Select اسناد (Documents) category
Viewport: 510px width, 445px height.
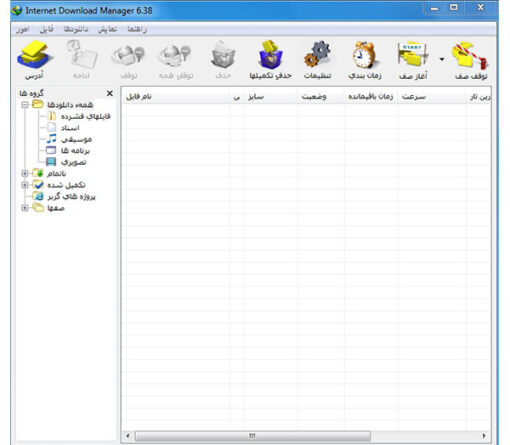[x=70, y=128]
